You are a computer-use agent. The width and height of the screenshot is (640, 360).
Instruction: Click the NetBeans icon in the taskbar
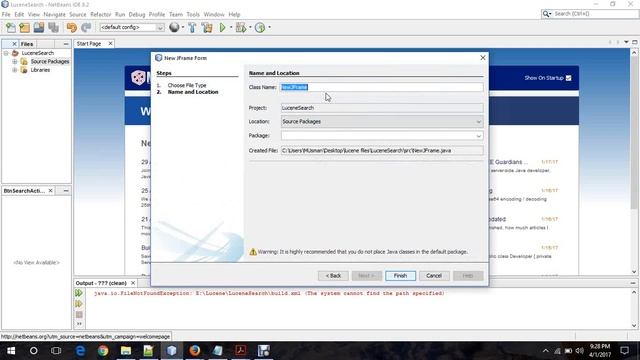(x=172, y=351)
